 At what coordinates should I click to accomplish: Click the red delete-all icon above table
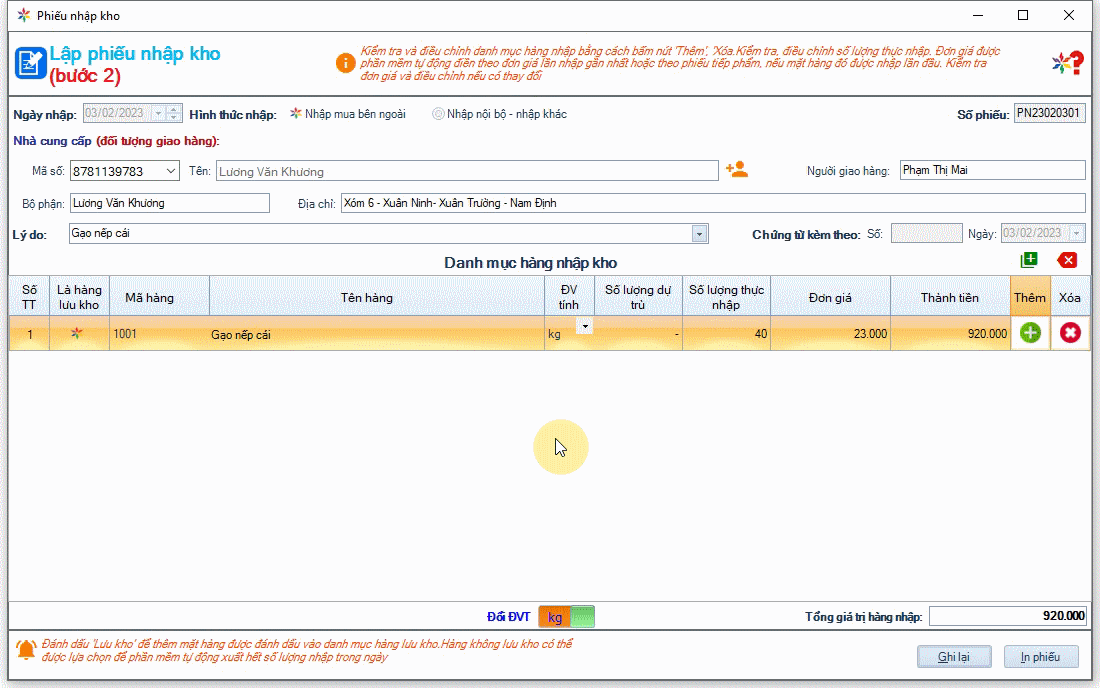tap(1068, 260)
